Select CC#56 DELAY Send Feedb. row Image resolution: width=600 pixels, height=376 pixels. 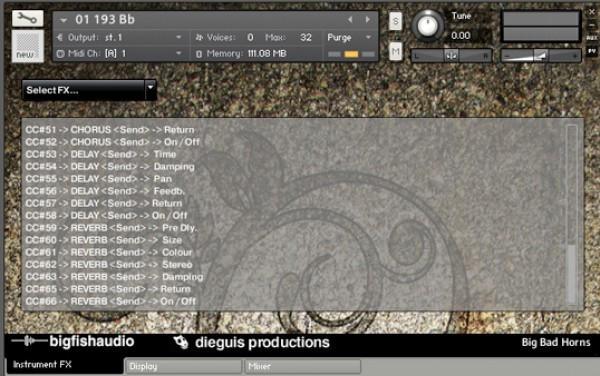coord(105,191)
